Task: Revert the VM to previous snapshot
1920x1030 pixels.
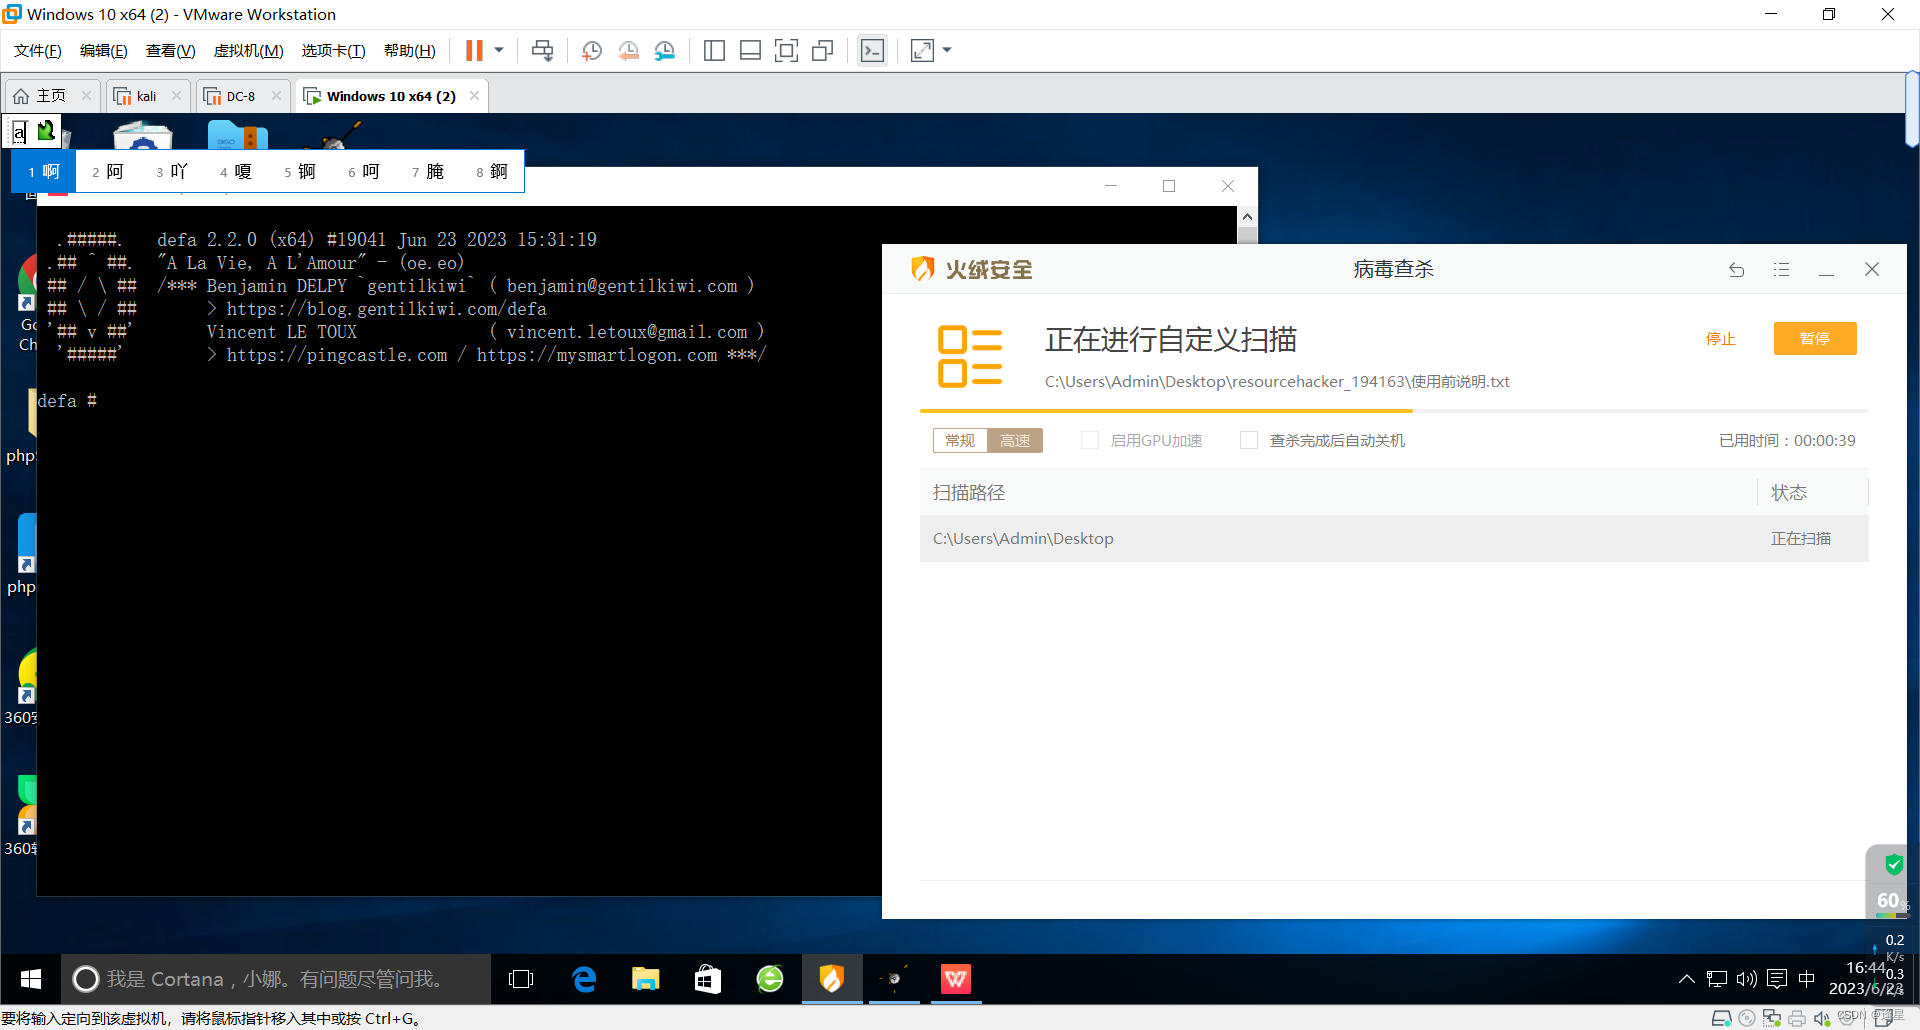Action: coord(628,51)
